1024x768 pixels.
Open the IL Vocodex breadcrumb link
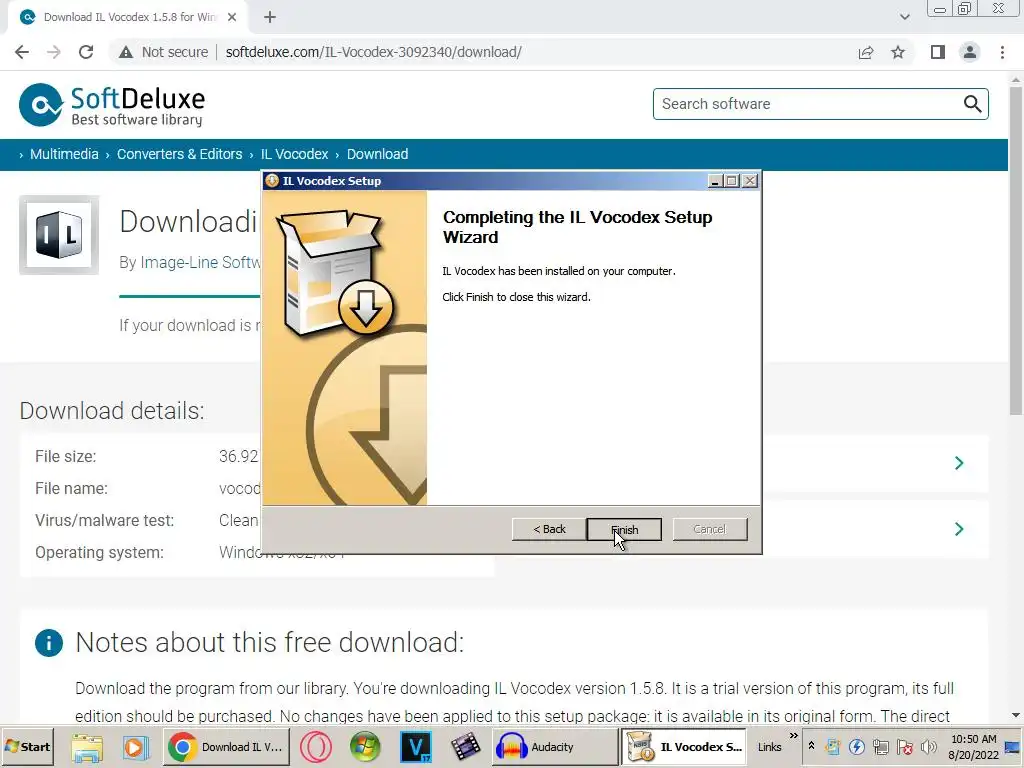tap(295, 155)
